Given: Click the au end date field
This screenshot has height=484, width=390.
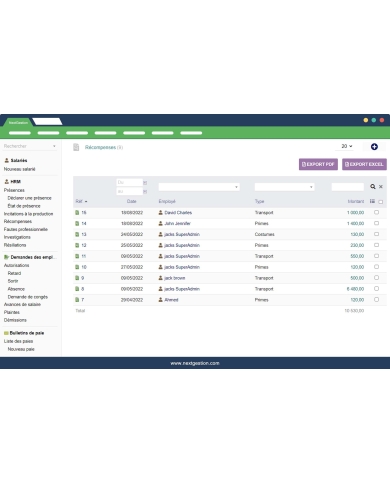Looking at the screenshot, I should pos(129,191).
